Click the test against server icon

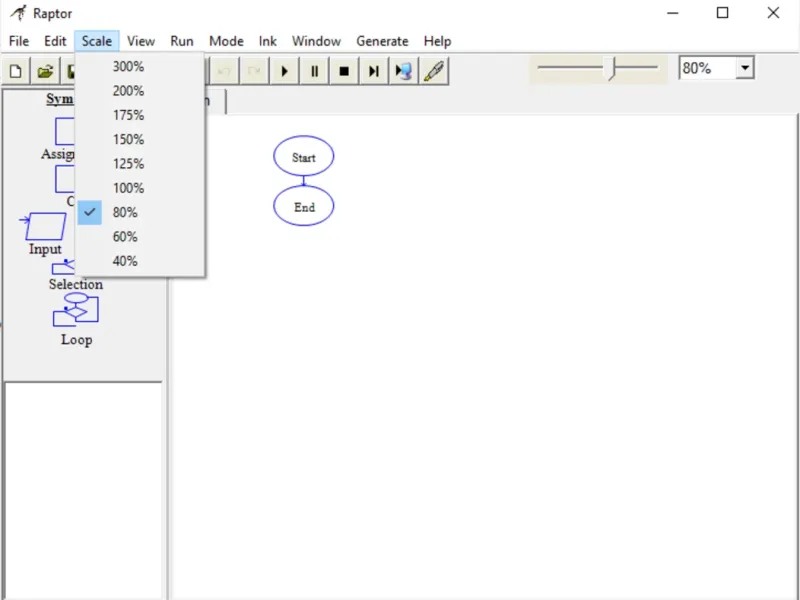(403, 71)
